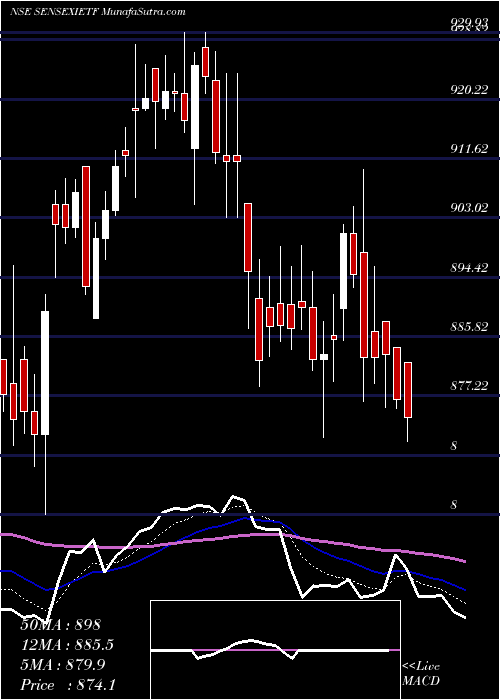Click the <<Live MACD label
This screenshot has height=700, width=500.
coord(421,674)
